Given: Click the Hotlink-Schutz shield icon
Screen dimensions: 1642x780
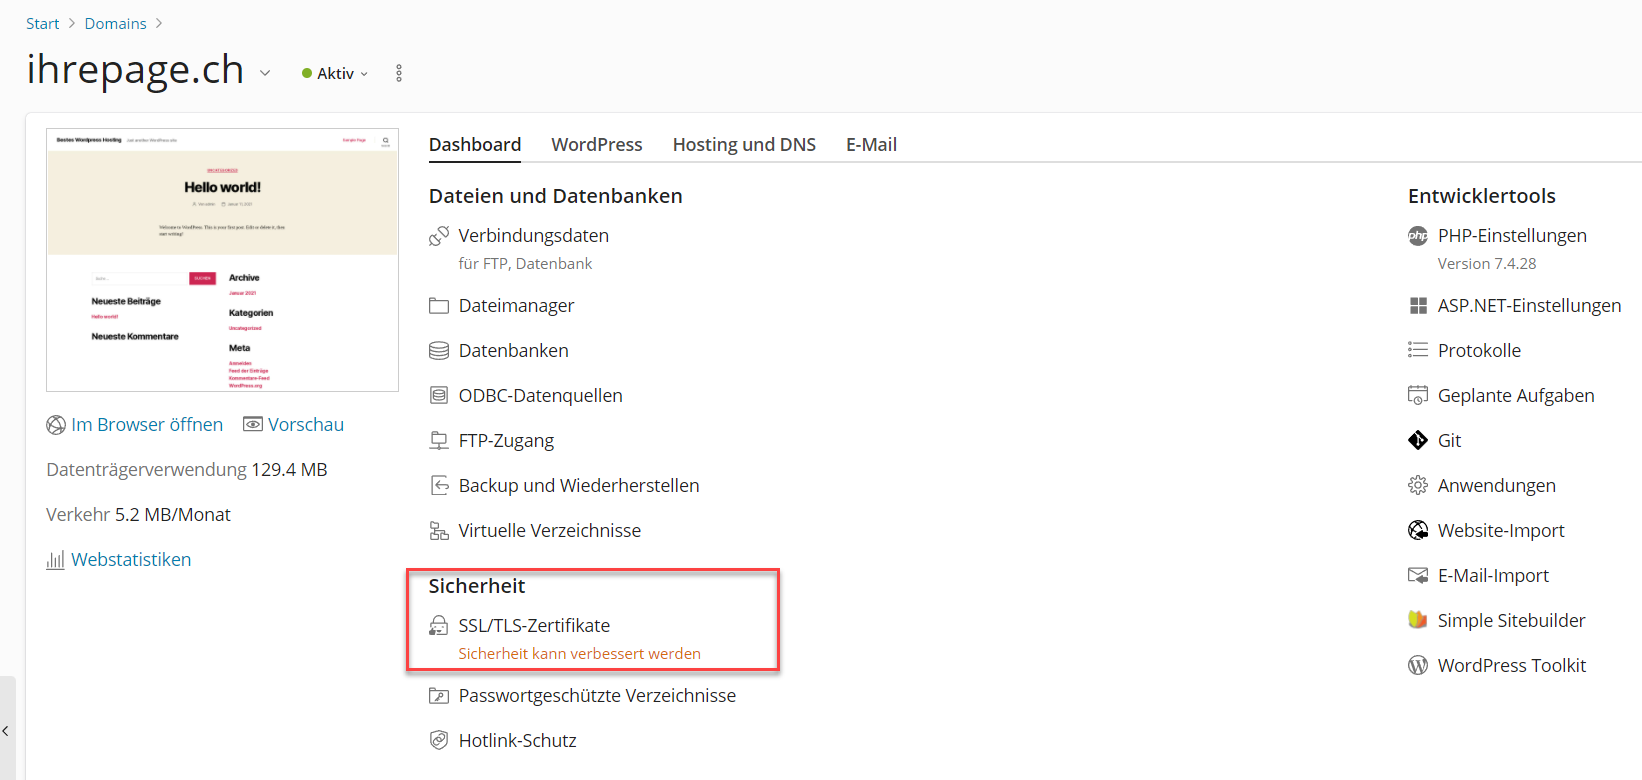Looking at the screenshot, I should tap(438, 740).
